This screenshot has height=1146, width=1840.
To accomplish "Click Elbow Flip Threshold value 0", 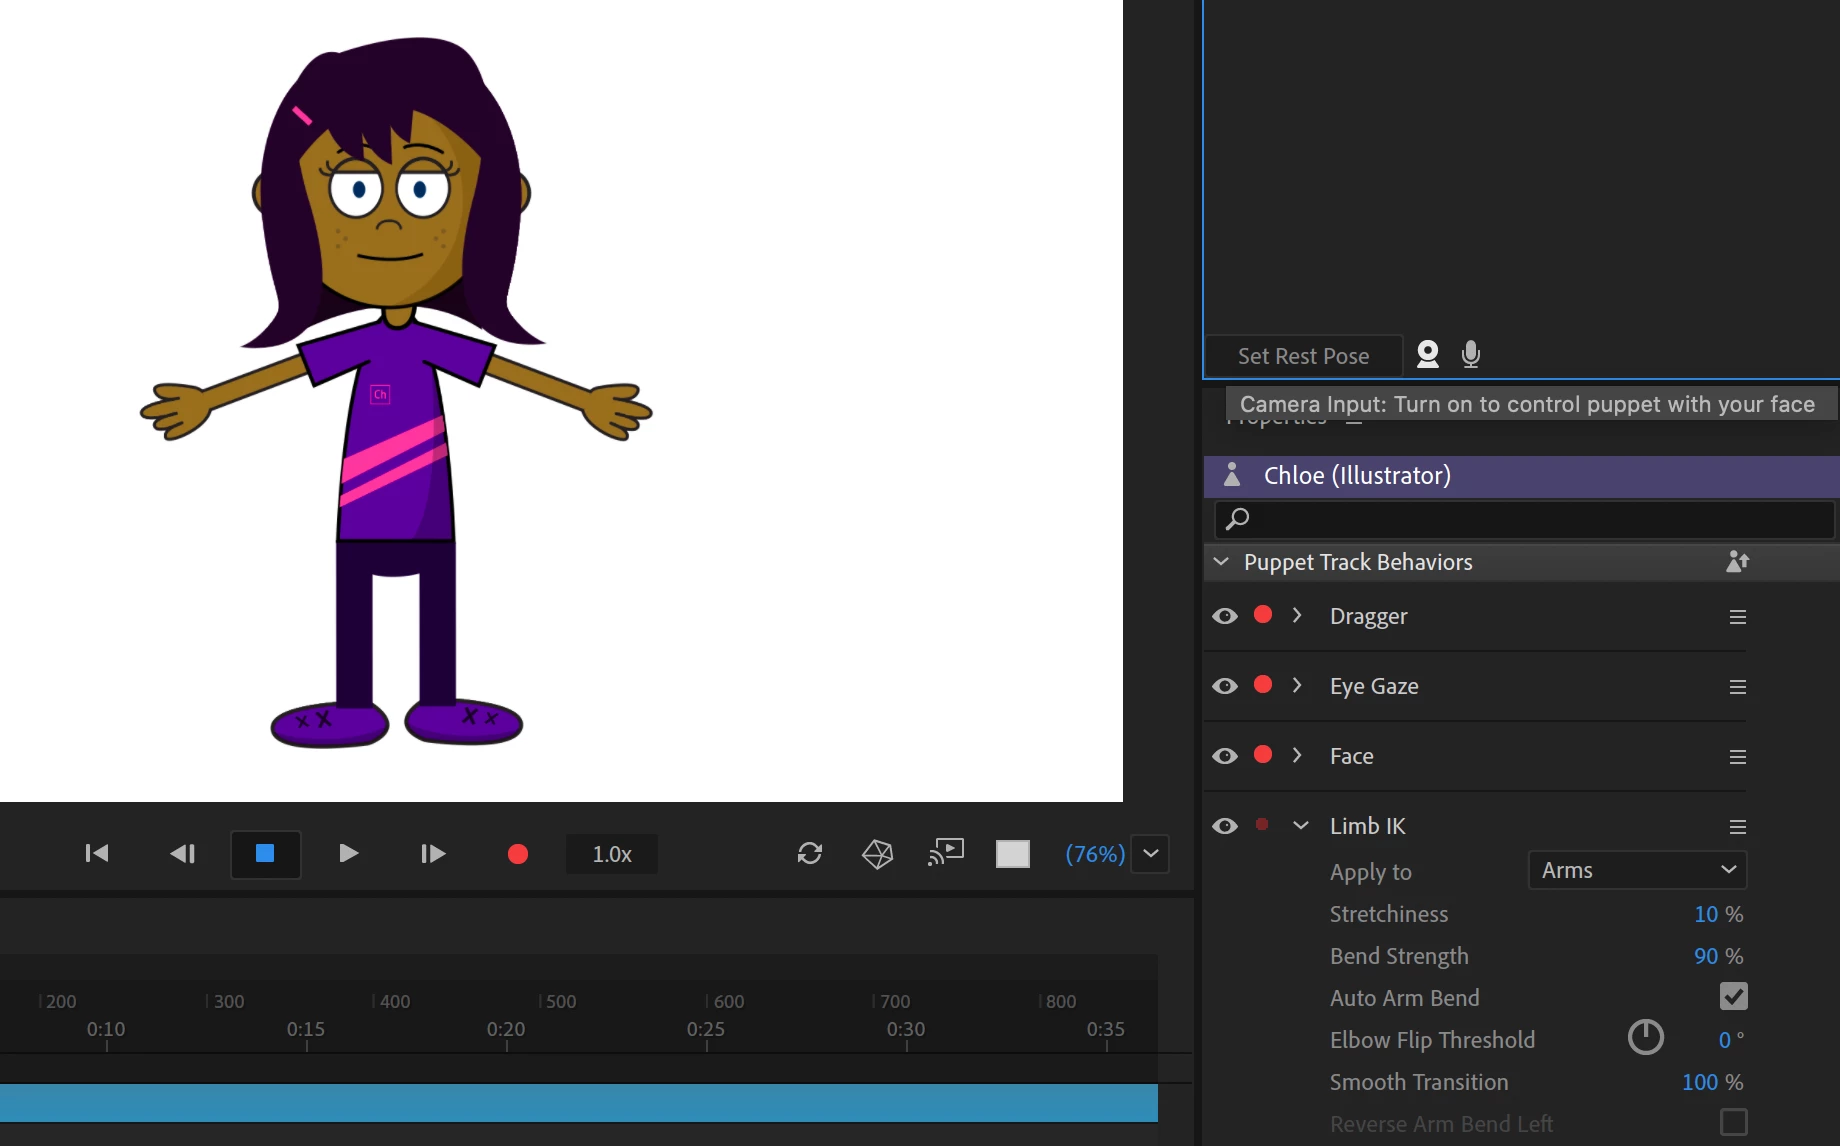I will [1725, 1040].
